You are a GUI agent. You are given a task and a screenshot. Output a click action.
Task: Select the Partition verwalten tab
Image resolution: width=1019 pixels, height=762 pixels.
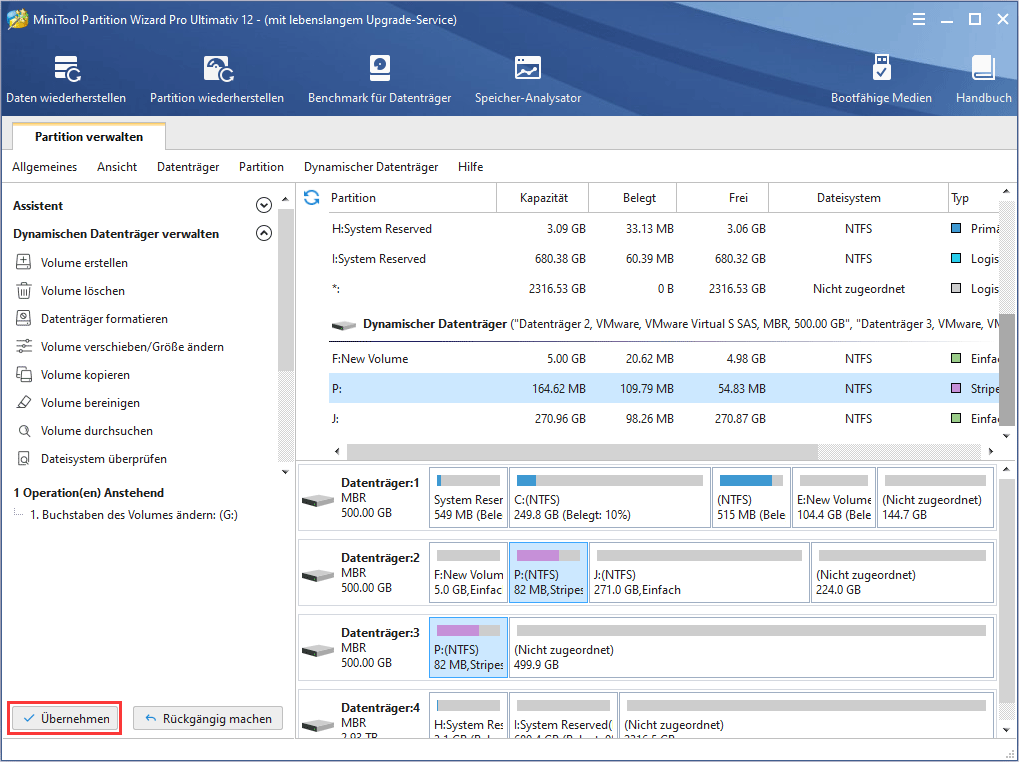pyautogui.click(x=89, y=136)
